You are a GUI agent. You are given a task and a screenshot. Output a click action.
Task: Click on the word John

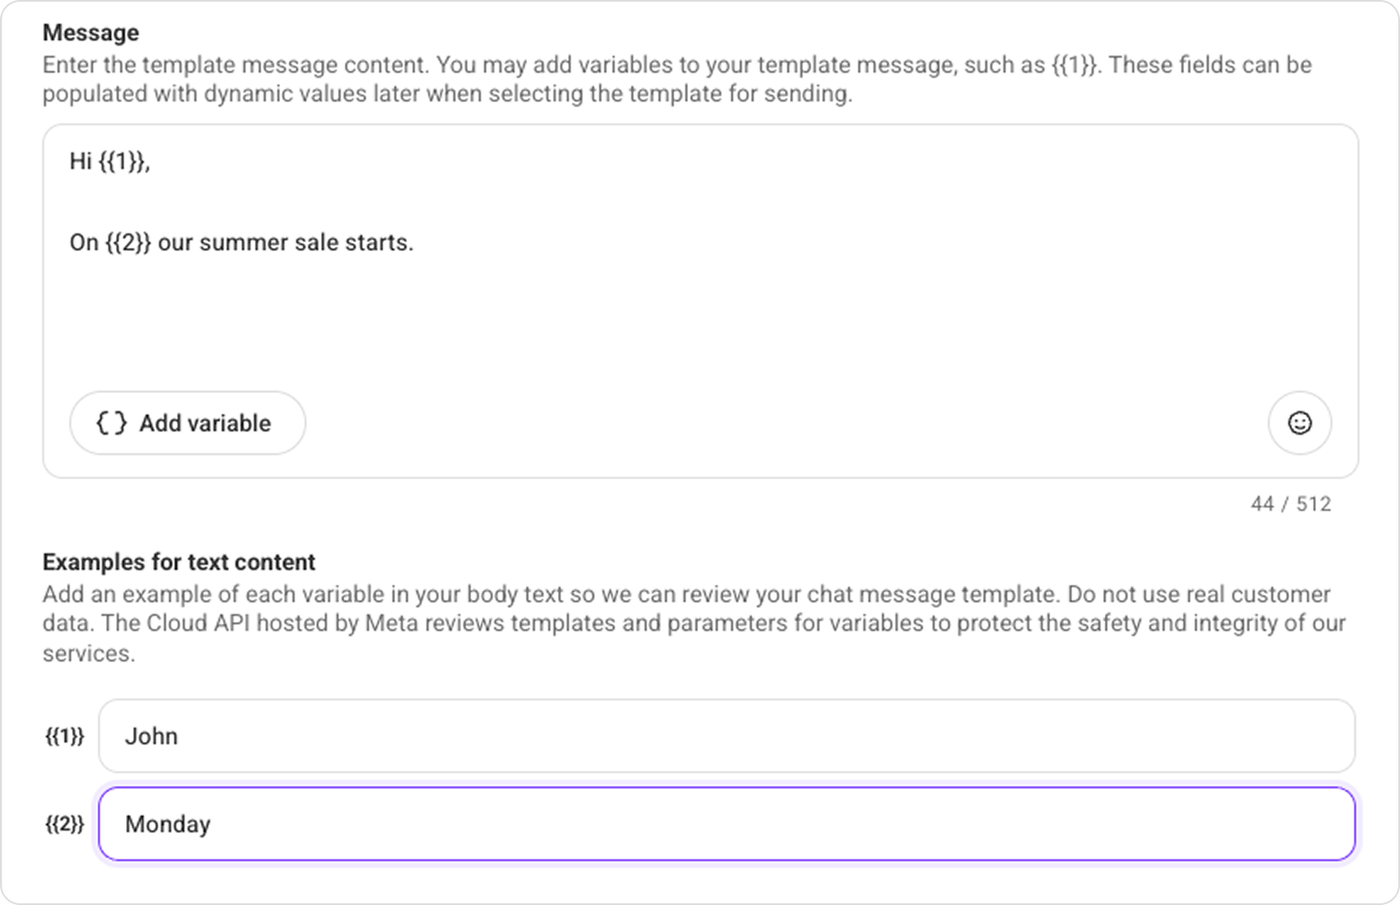151,737
